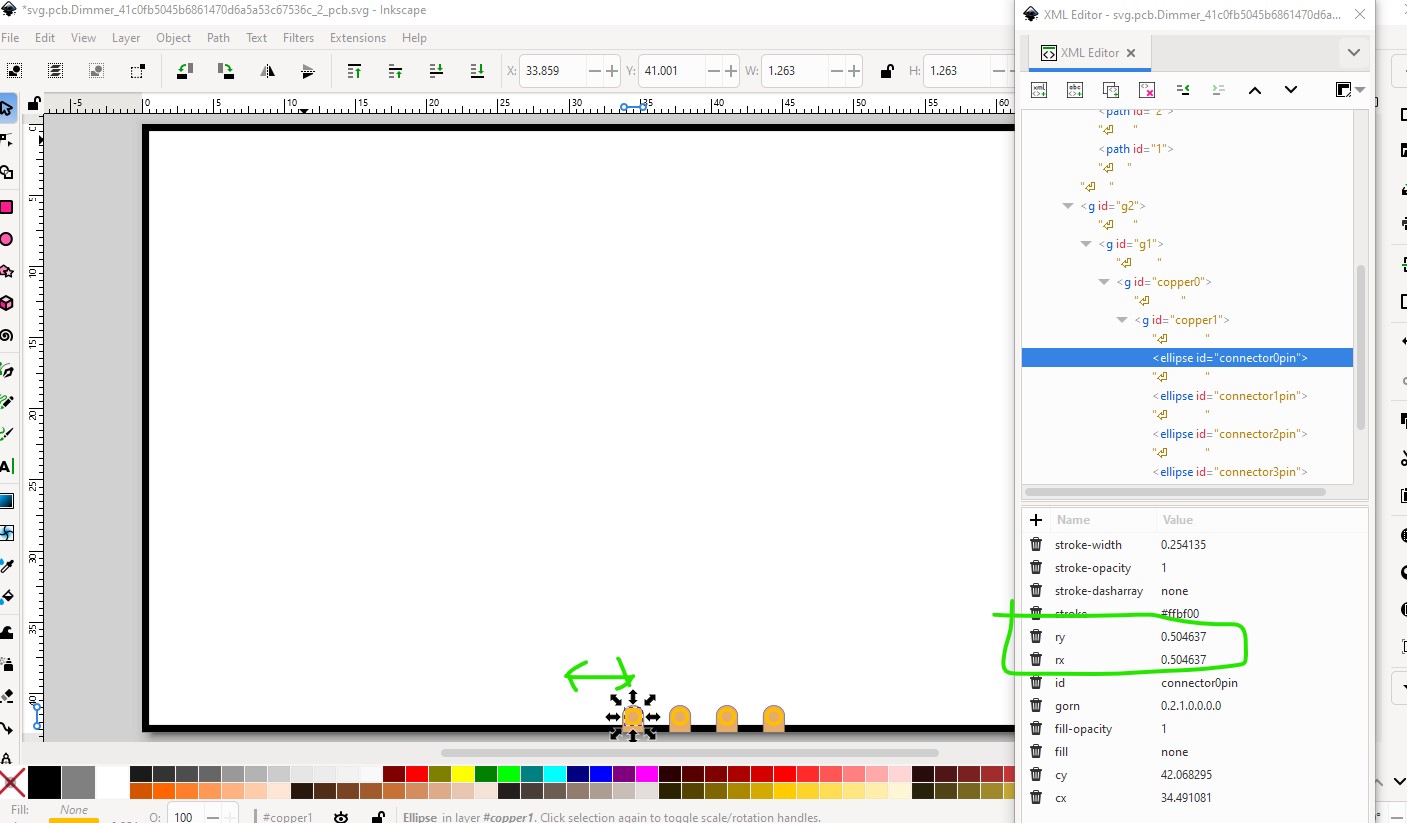Viewport: 1407px width, 823px height.
Task: Collapse the g2 group node
Action: pos(1069,206)
